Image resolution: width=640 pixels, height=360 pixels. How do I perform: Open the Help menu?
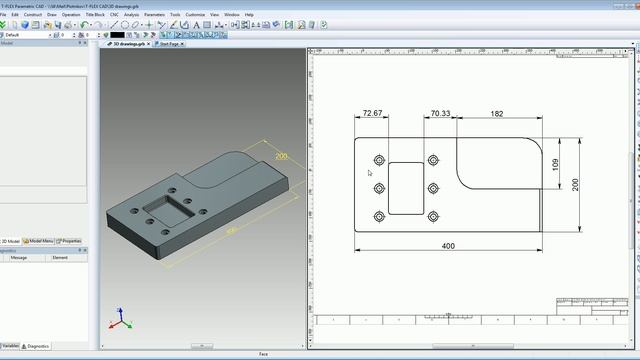click(x=249, y=15)
